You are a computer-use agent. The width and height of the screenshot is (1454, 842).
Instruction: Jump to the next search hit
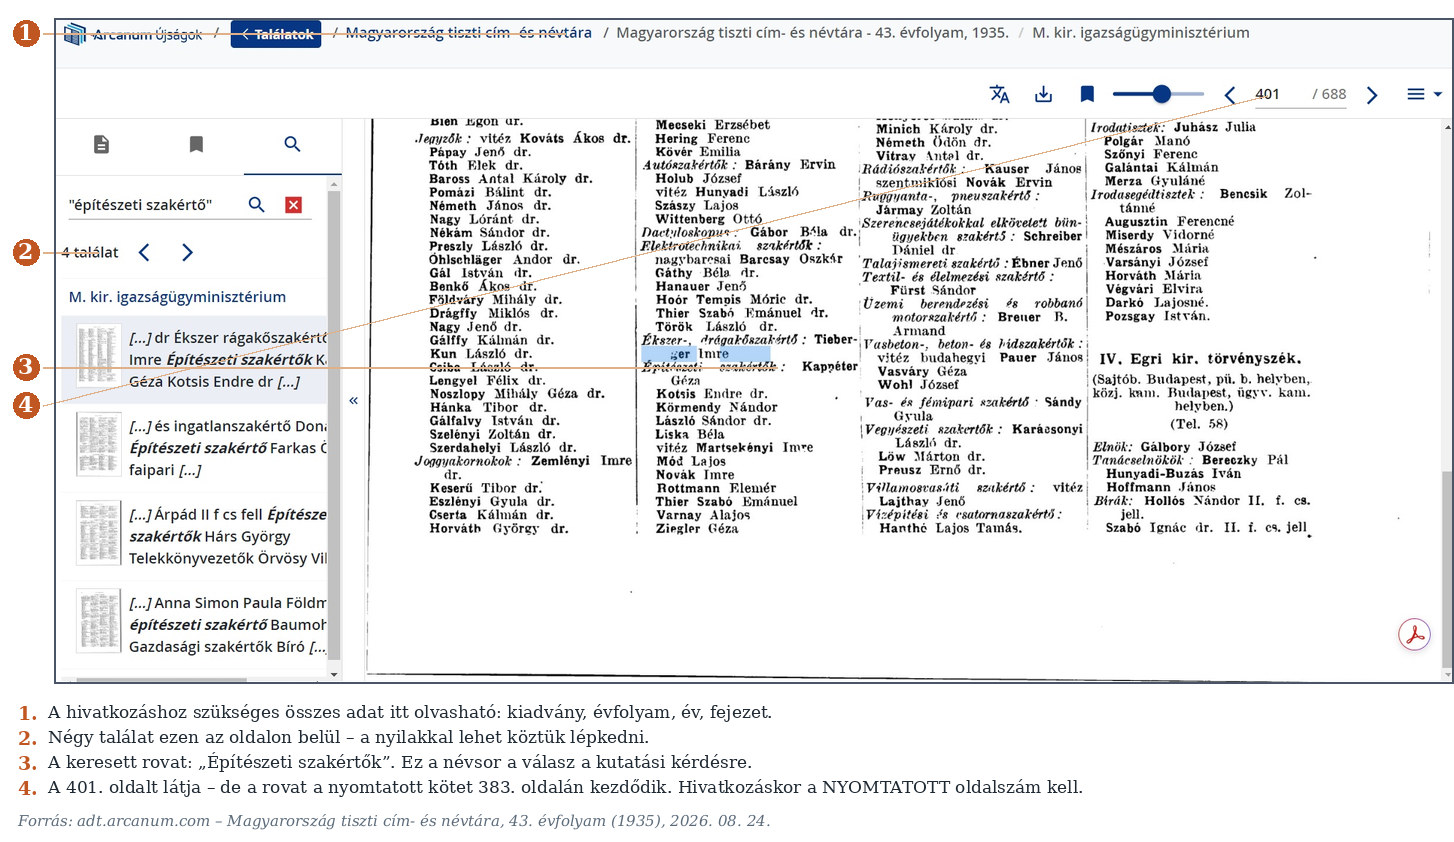click(187, 252)
